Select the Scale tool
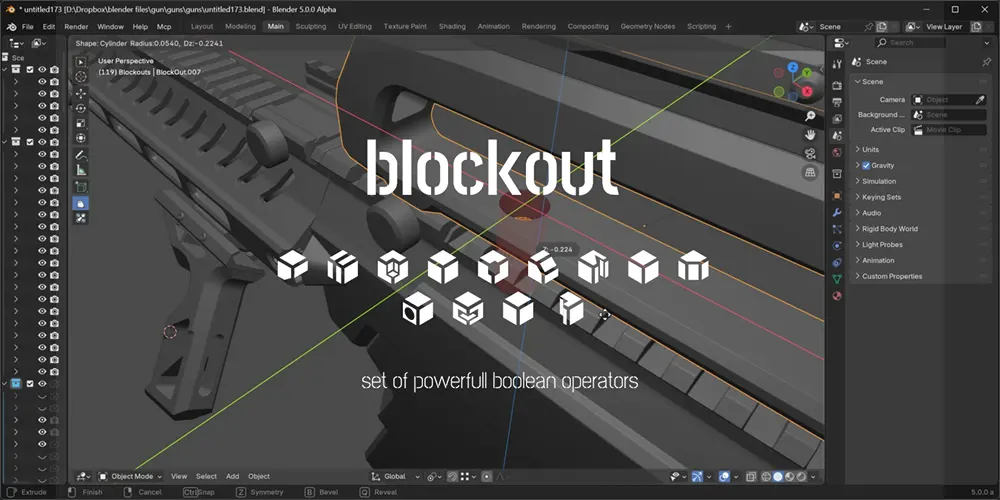This screenshot has width=1000, height=500. click(81, 123)
